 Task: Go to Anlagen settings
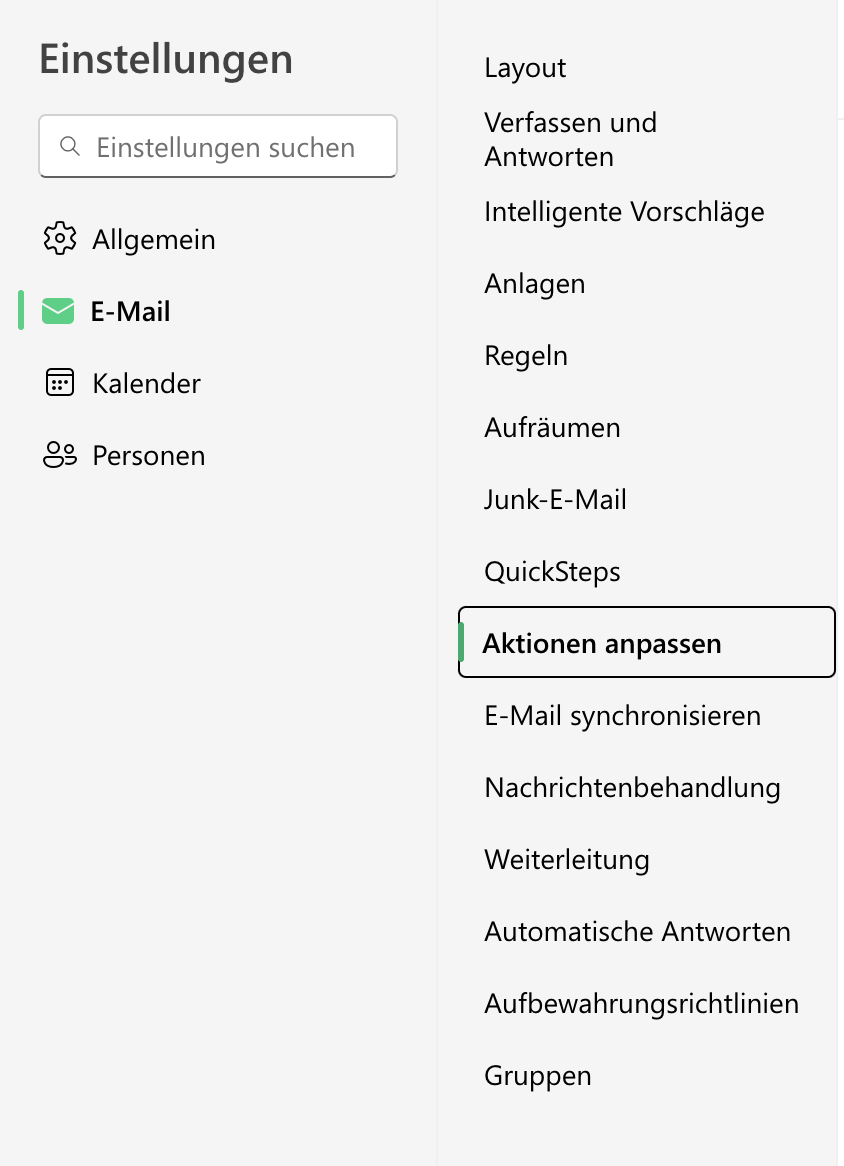[x=534, y=284]
